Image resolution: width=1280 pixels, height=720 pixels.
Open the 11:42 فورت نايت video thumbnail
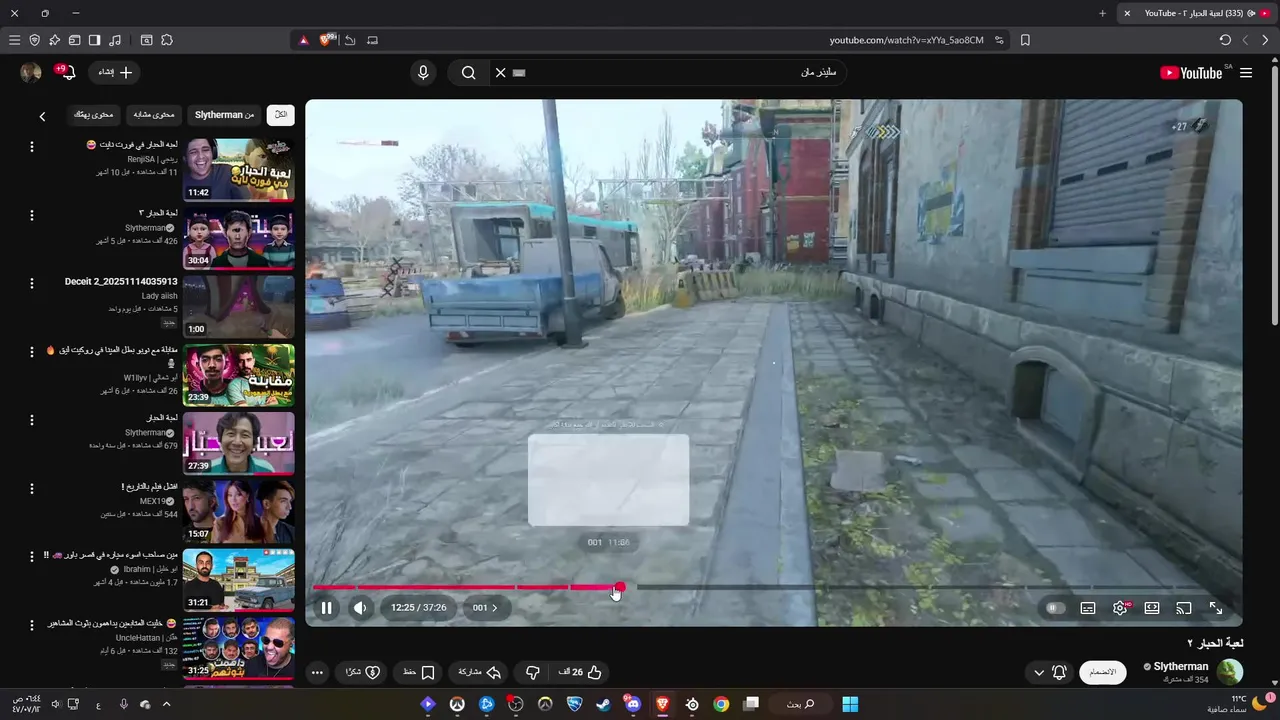coord(239,169)
